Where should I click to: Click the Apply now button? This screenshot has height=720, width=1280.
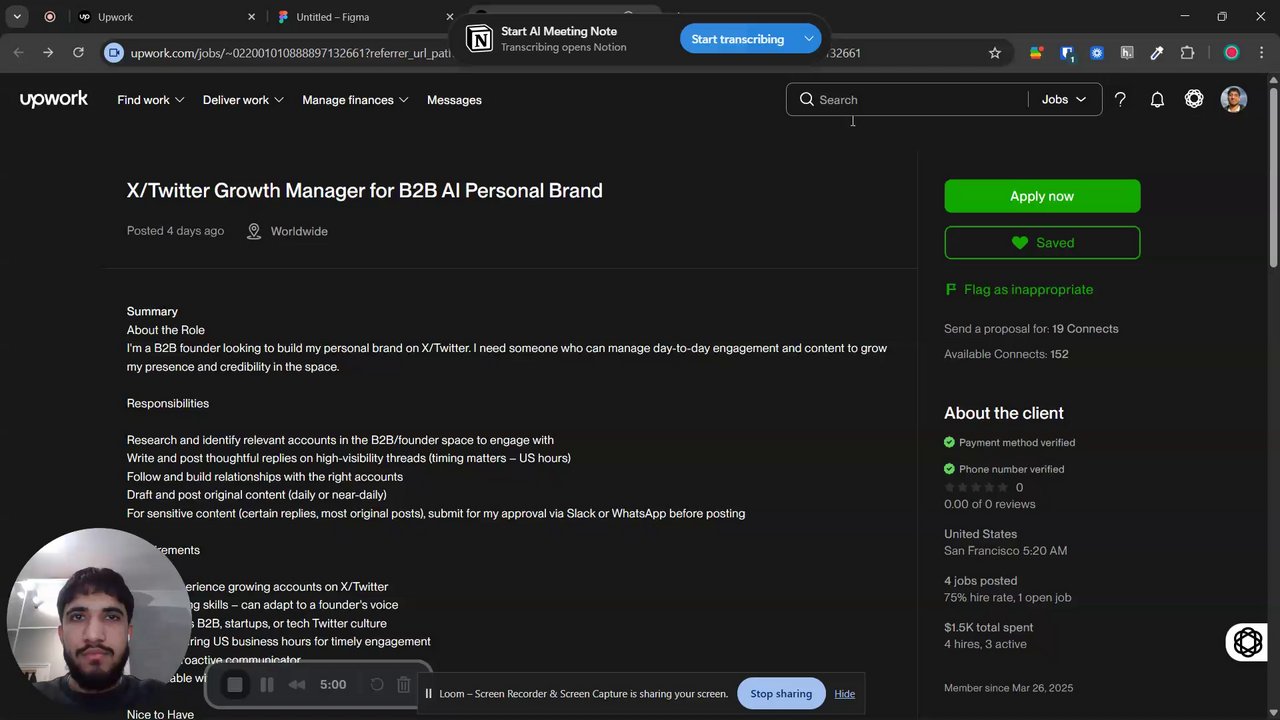(1042, 196)
